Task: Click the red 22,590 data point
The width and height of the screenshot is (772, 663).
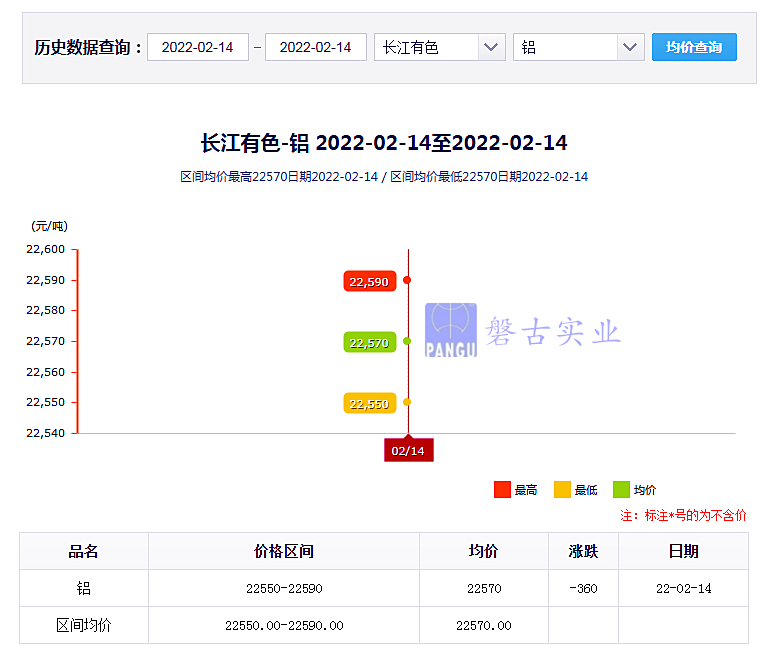Action: click(407, 280)
